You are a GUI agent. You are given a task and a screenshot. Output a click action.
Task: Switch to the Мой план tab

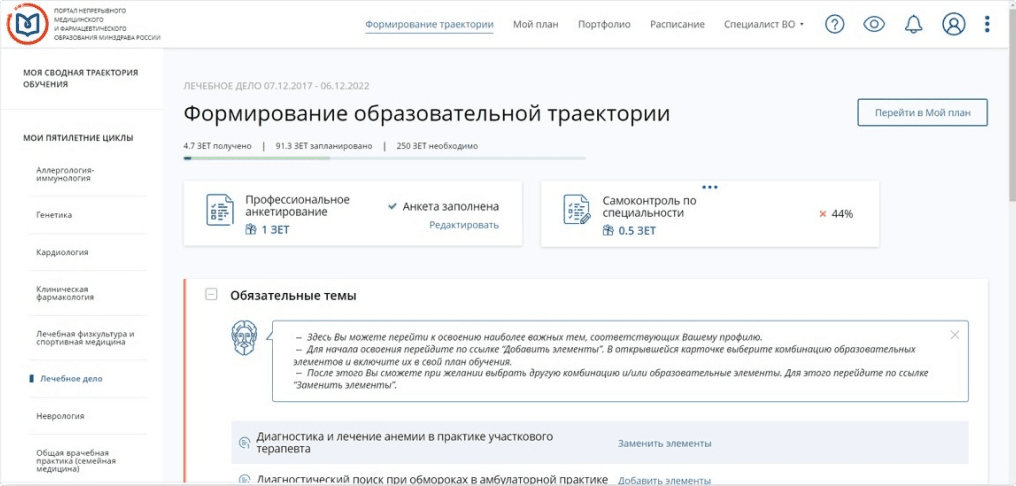[x=536, y=25]
